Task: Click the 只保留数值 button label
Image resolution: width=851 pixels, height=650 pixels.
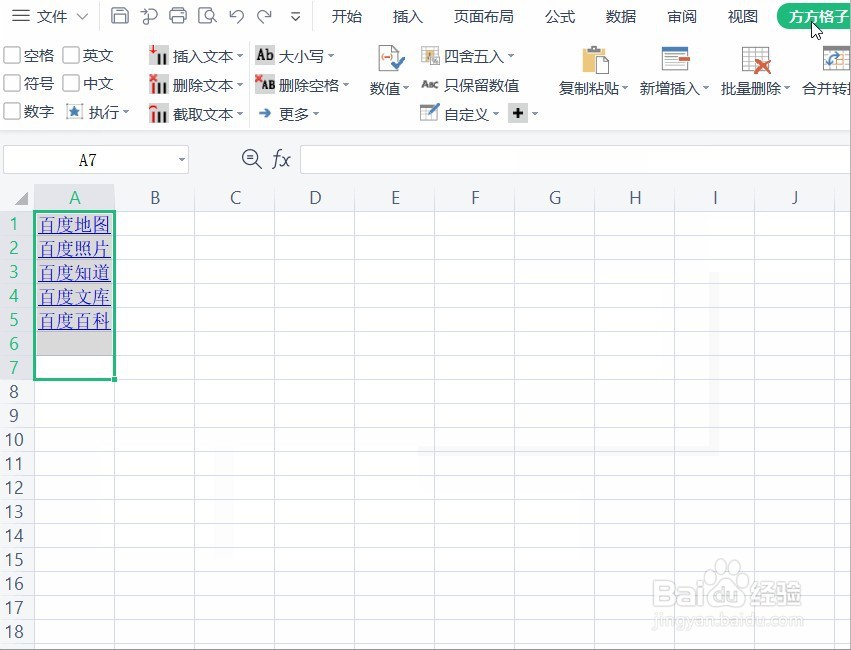Action: pos(481,85)
